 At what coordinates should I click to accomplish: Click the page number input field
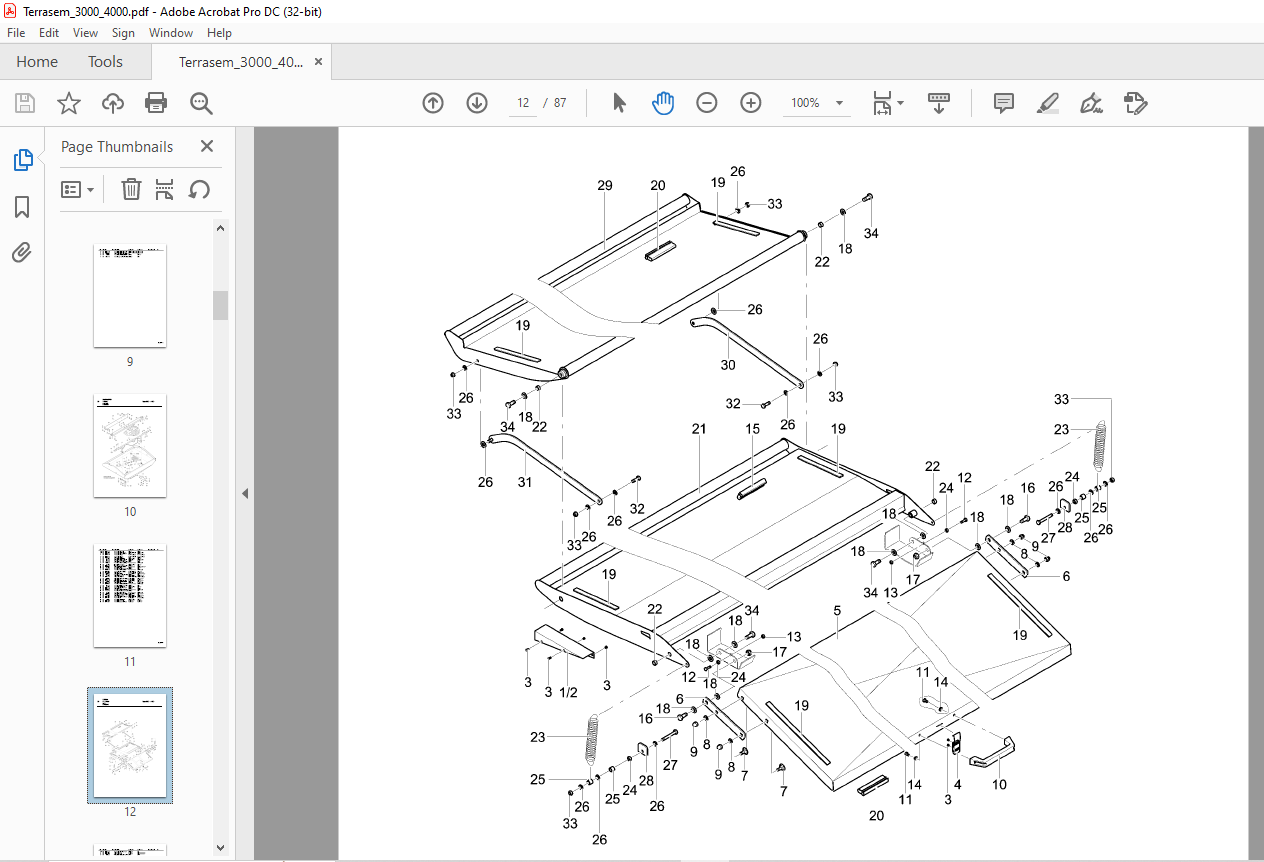(523, 103)
